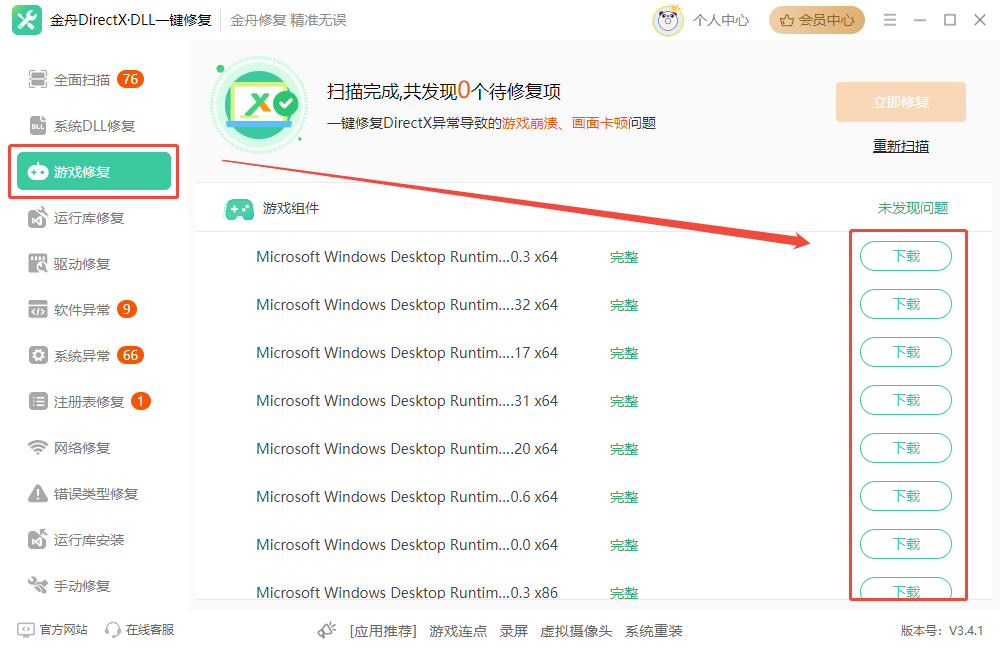
Task: Open 个人中心 account link
Action: 721,20
